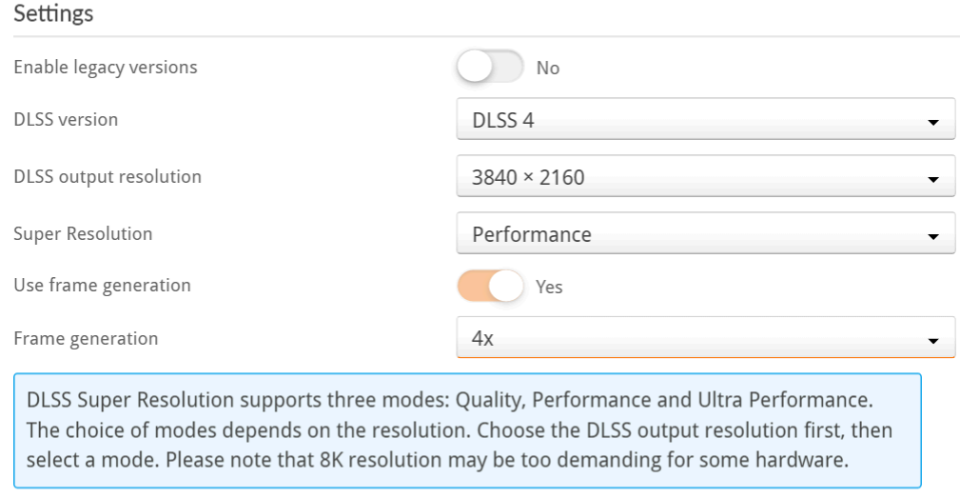Image resolution: width=960 pixels, height=498 pixels.
Task: Click the caret icon on Super Resolution field
Action: pyautogui.click(x=934, y=237)
